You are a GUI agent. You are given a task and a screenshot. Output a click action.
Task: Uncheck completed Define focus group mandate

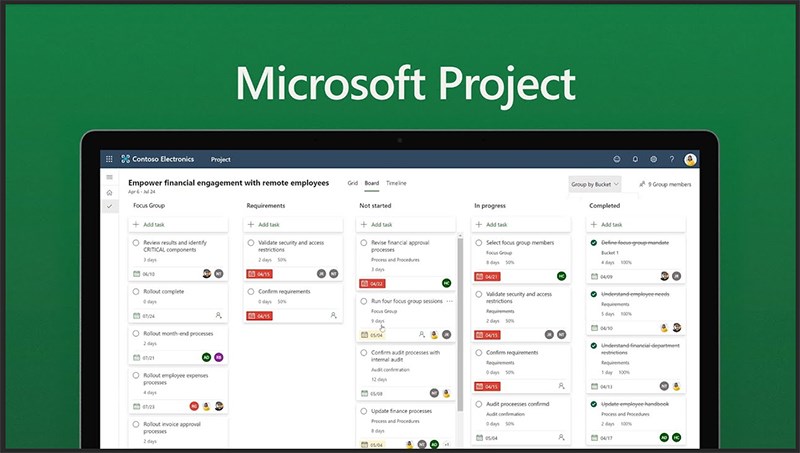coord(593,243)
